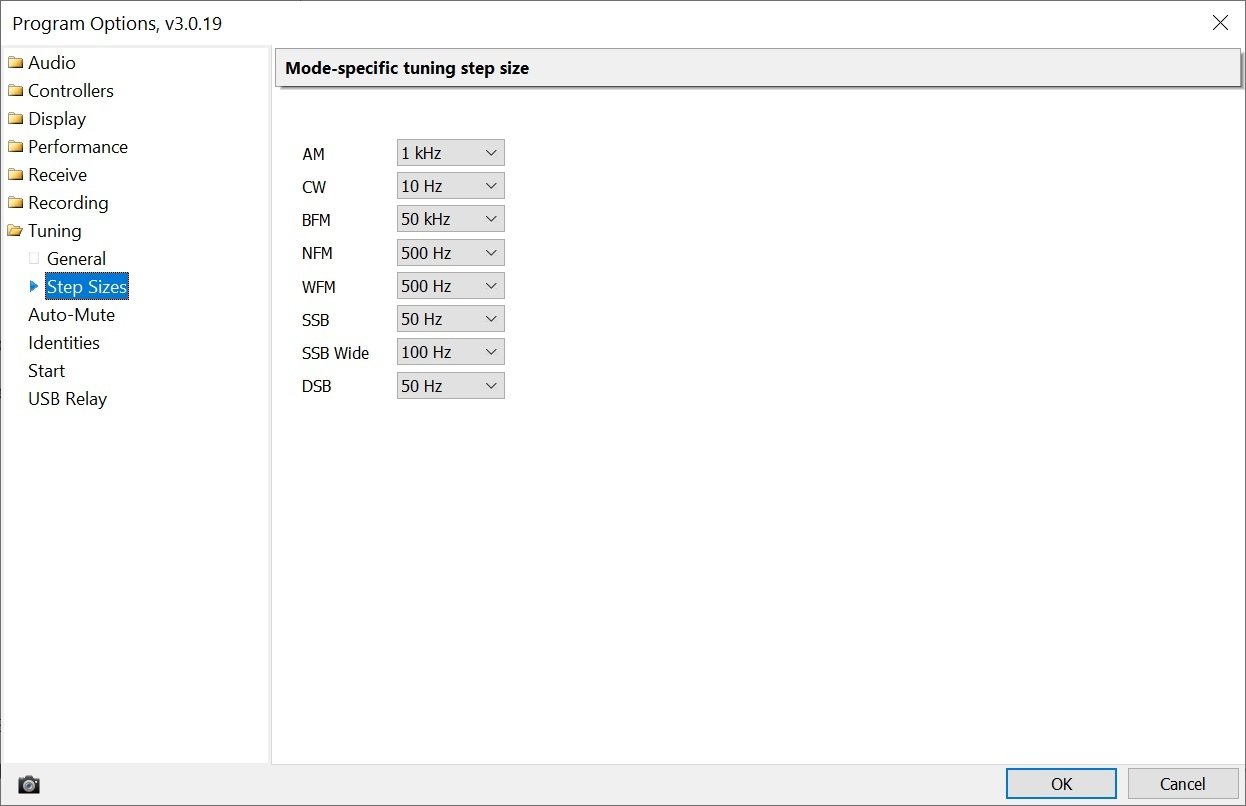Open the CW step size dropdown
The image size is (1246, 806).
(450, 186)
